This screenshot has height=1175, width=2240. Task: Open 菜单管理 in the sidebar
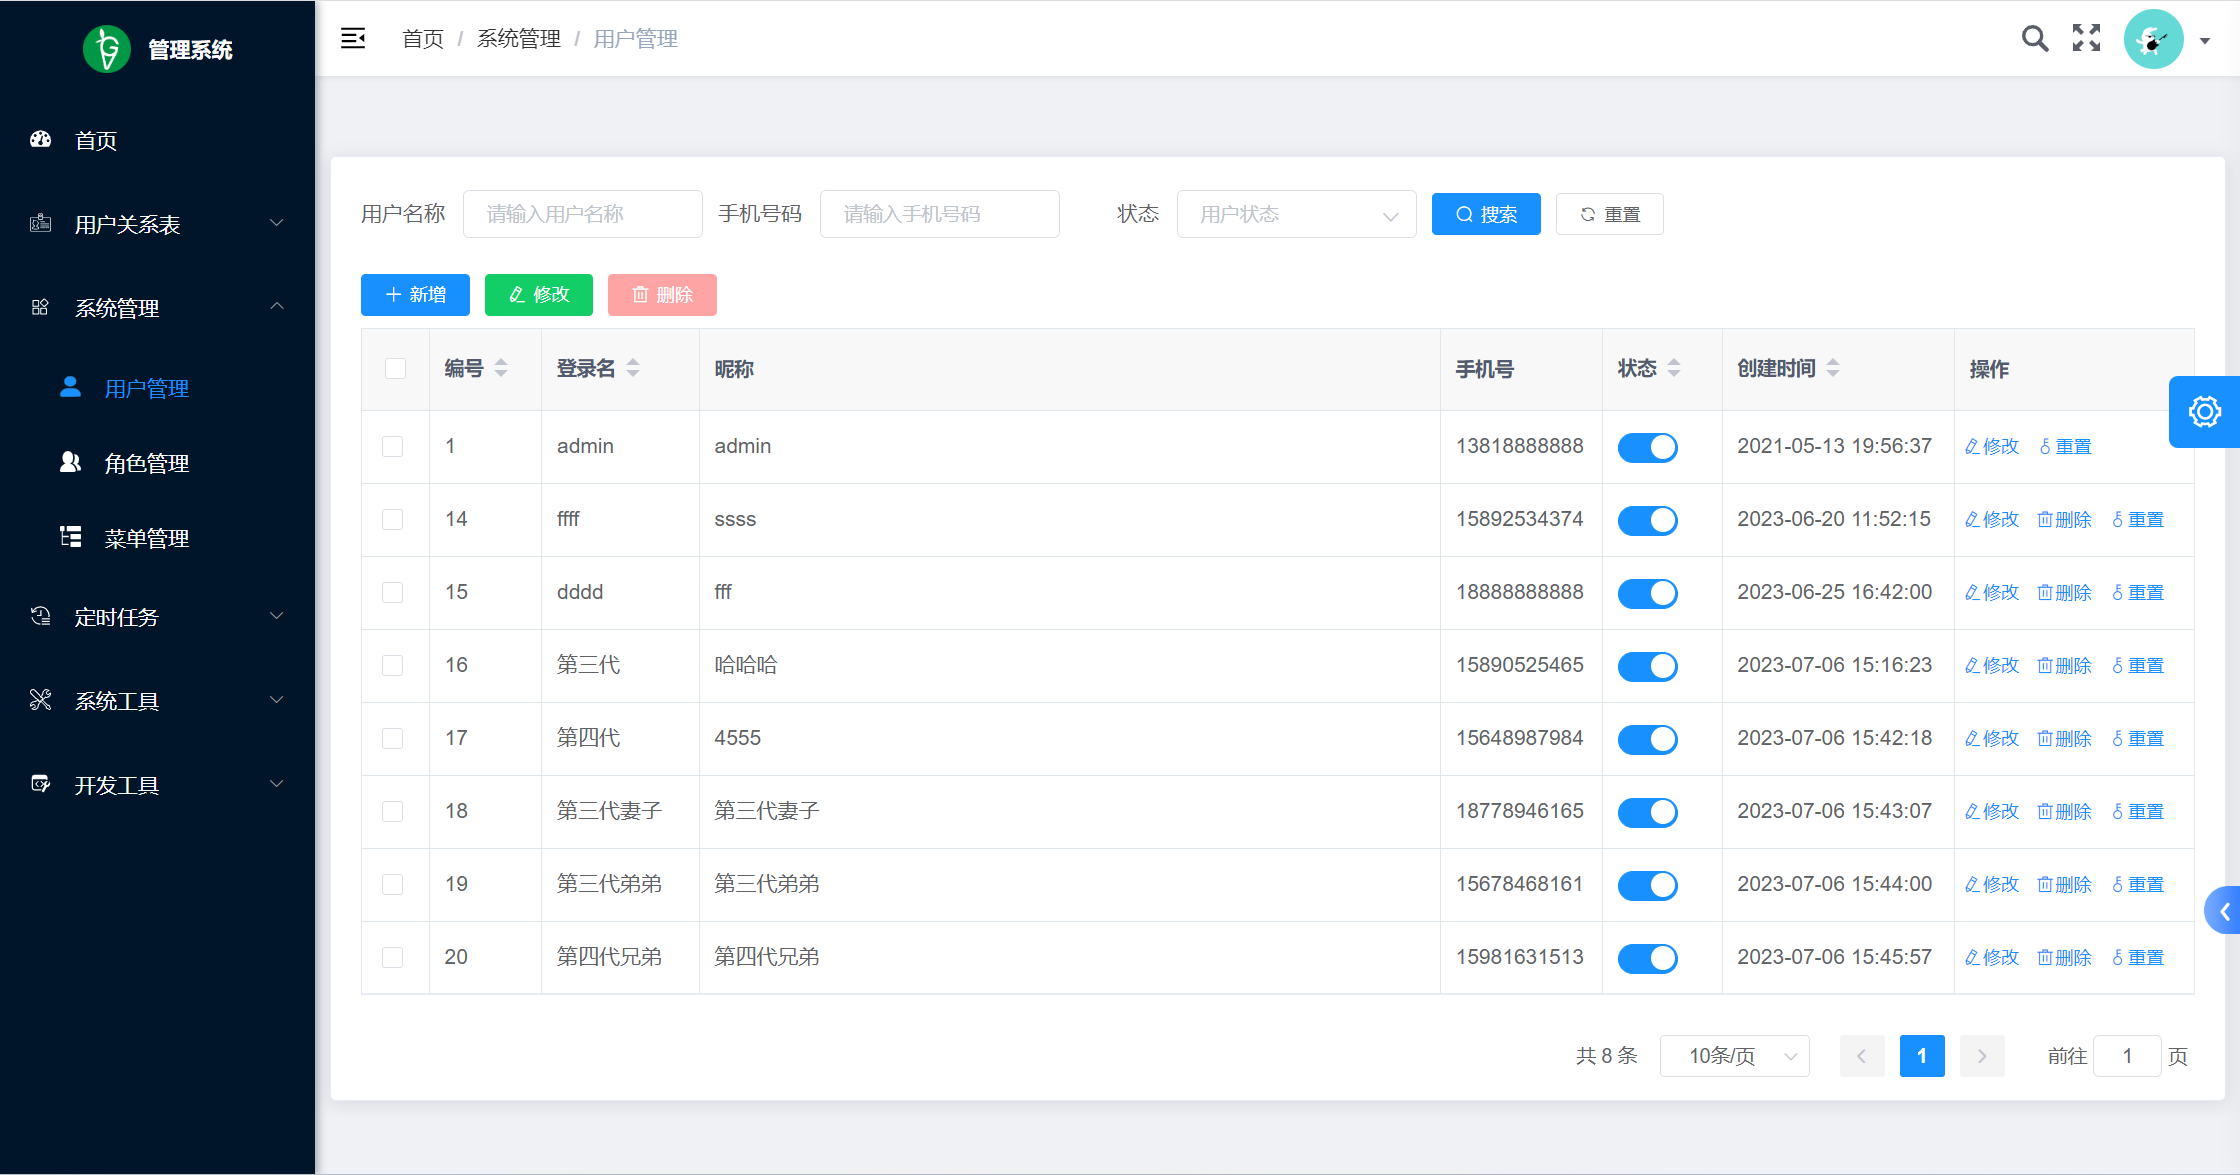(x=146, y=538)
